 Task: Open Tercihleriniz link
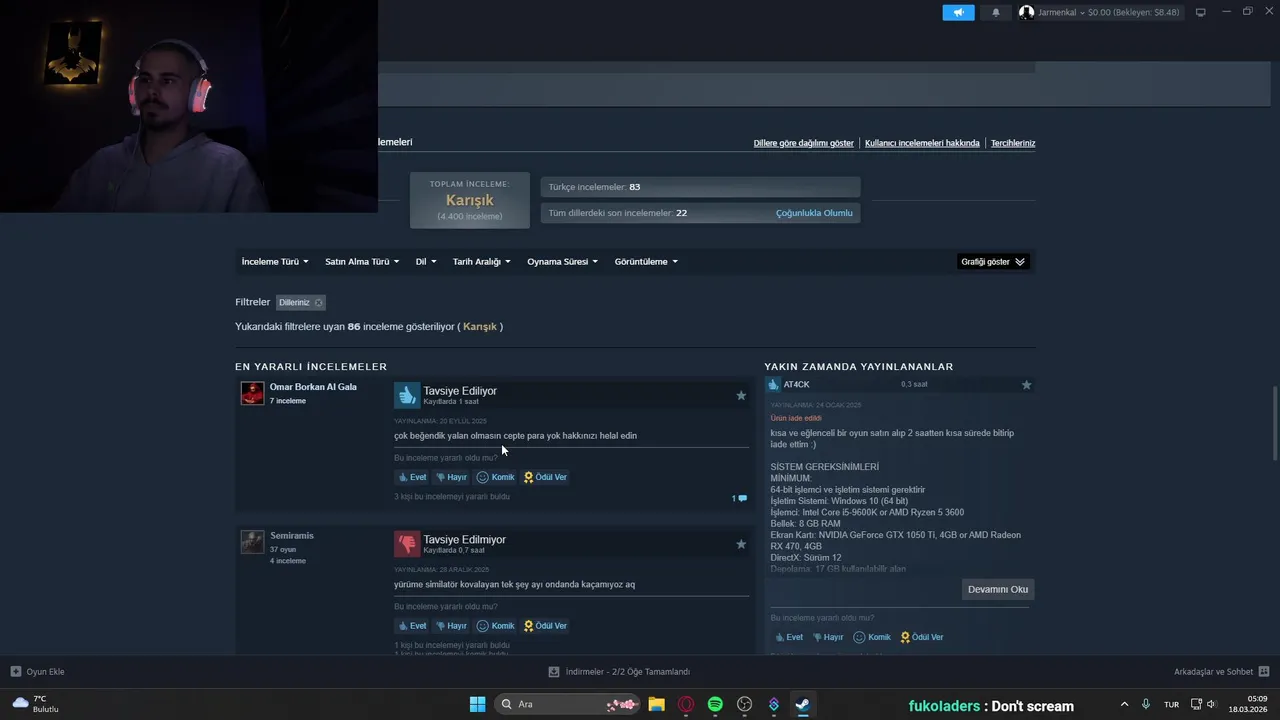click(x=1013, y=143)
